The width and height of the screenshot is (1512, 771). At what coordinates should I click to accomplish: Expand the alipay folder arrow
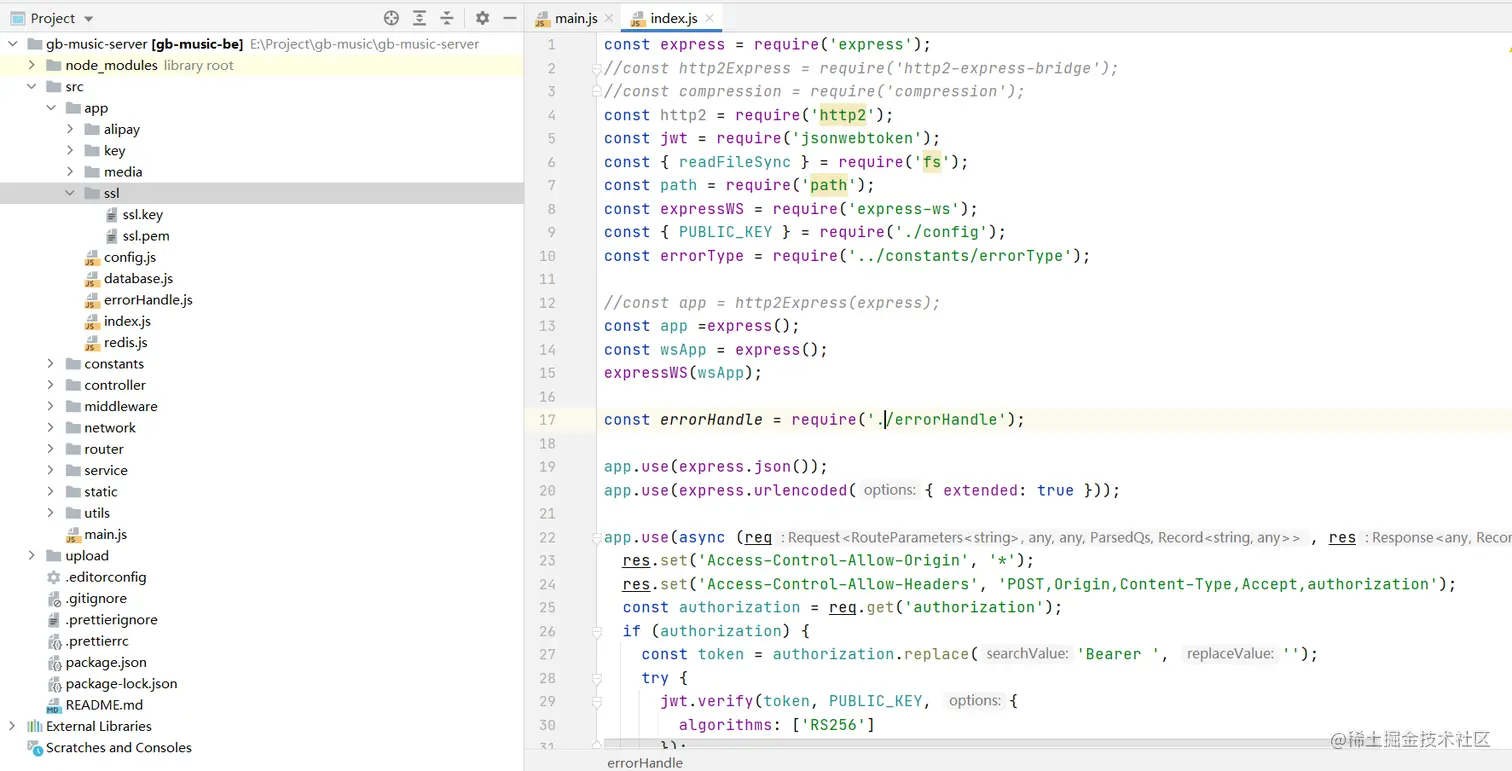point(70,129)
